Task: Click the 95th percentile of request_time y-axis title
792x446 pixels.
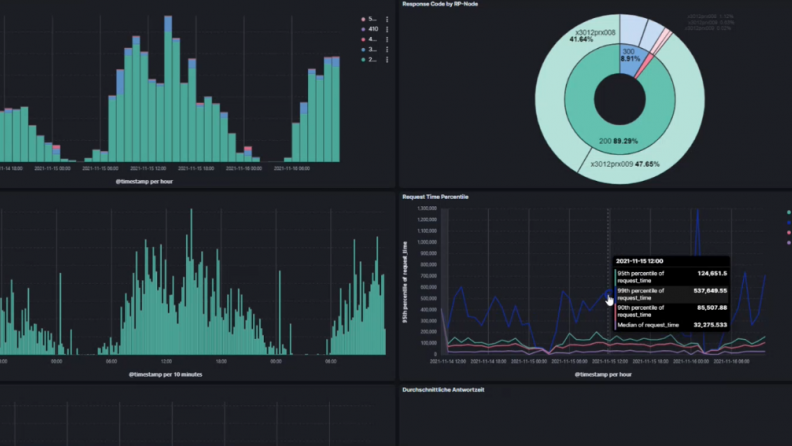Action: click(x=405, y=282)
